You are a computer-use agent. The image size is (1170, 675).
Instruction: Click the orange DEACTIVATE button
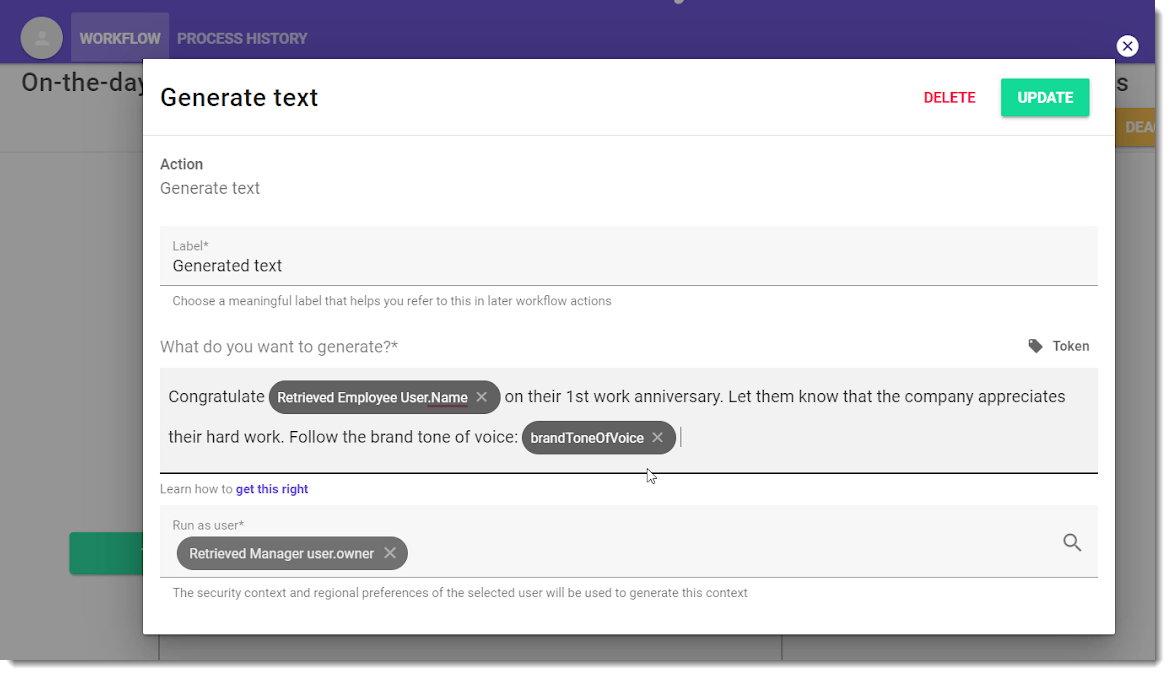click(1143, 127)
